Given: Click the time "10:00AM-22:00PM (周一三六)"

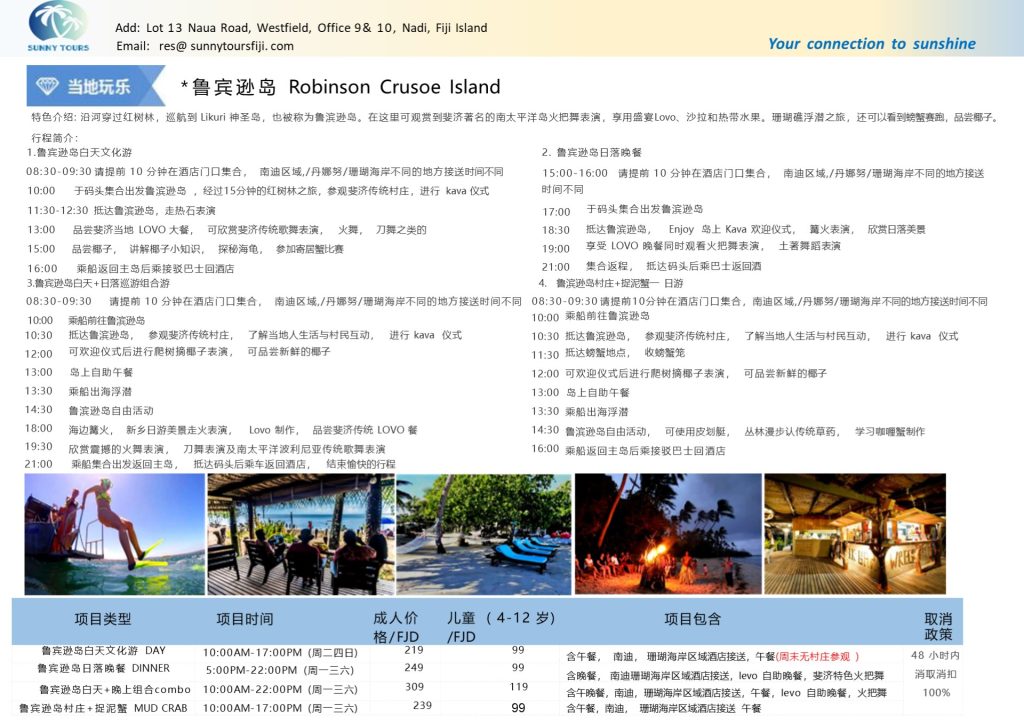Looking at the screenshot, I should click(x=280, y=689).
